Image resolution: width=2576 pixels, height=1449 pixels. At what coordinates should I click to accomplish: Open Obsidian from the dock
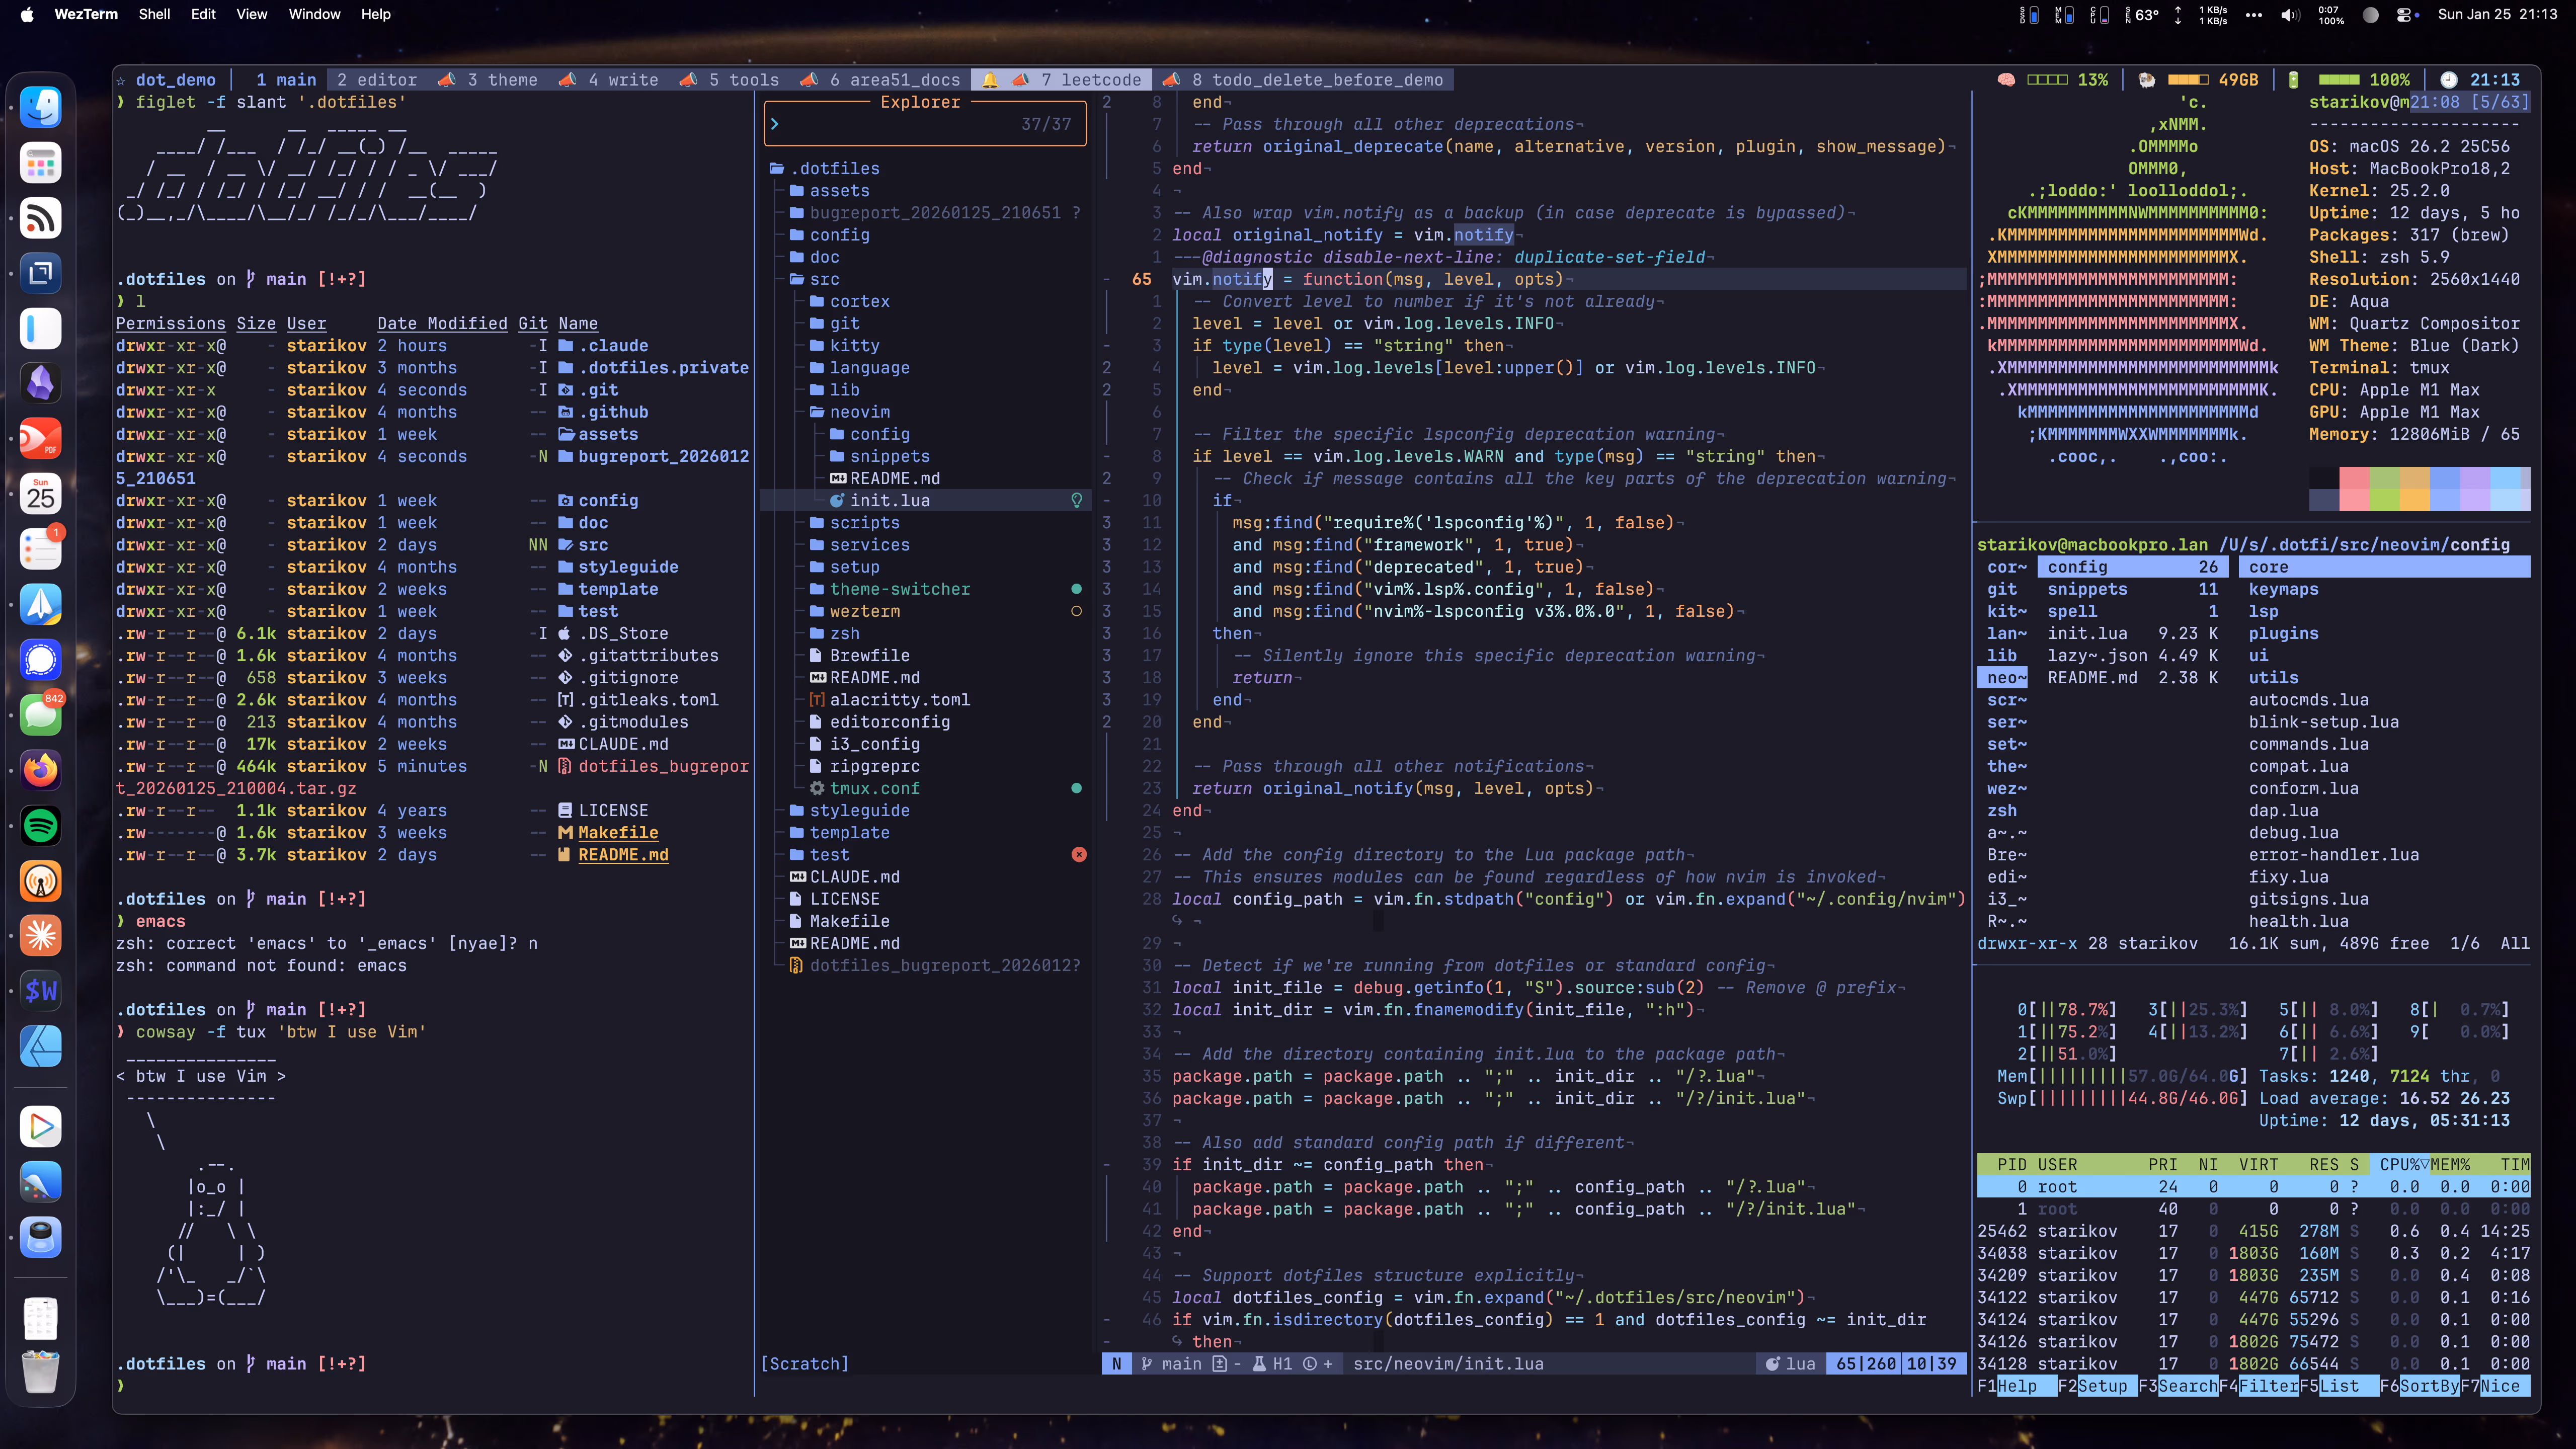click(x=40, y=383)
